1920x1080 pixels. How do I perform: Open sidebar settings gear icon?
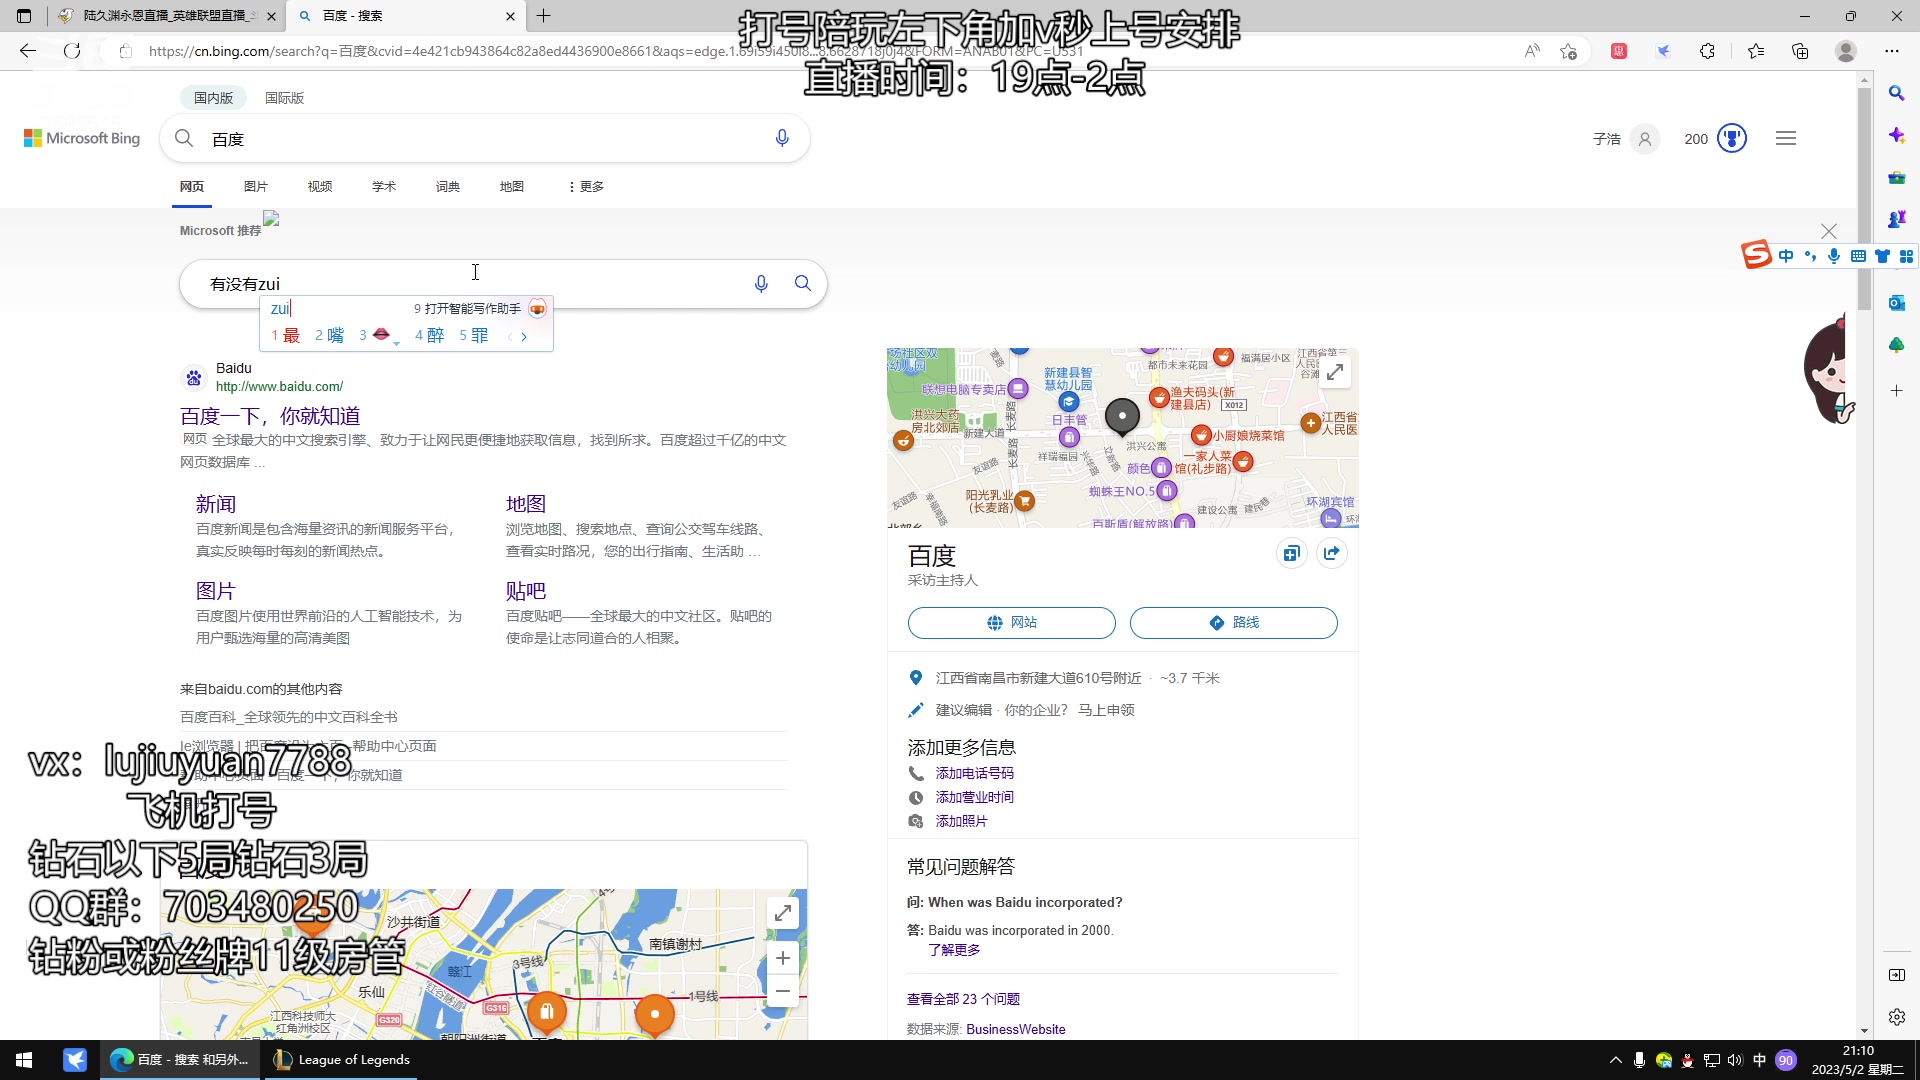pos(1897,1017)
